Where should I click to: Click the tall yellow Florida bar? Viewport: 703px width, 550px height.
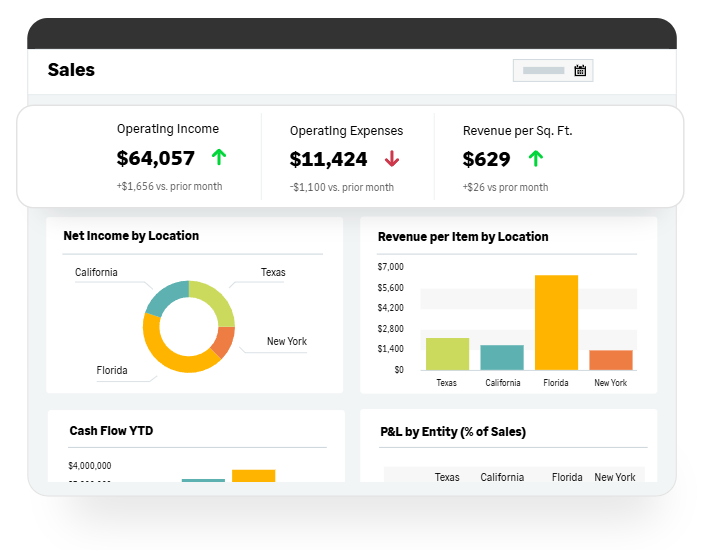coord(556,322)
